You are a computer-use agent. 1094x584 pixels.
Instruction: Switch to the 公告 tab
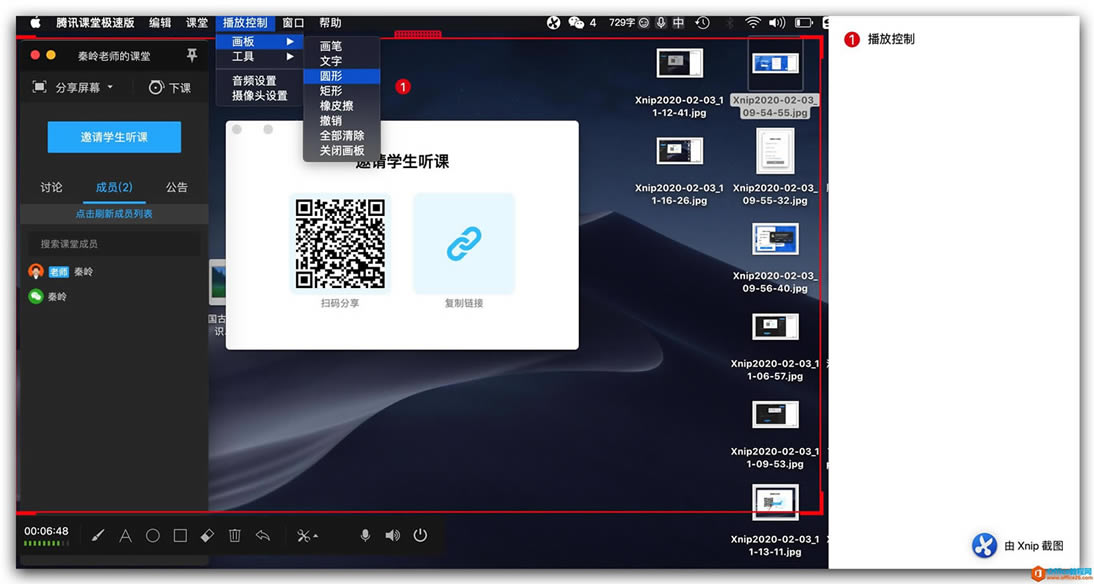coord(177,187)
